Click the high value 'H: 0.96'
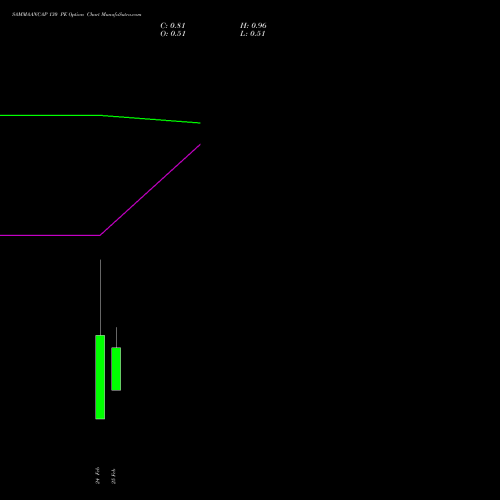 point(253,26)
